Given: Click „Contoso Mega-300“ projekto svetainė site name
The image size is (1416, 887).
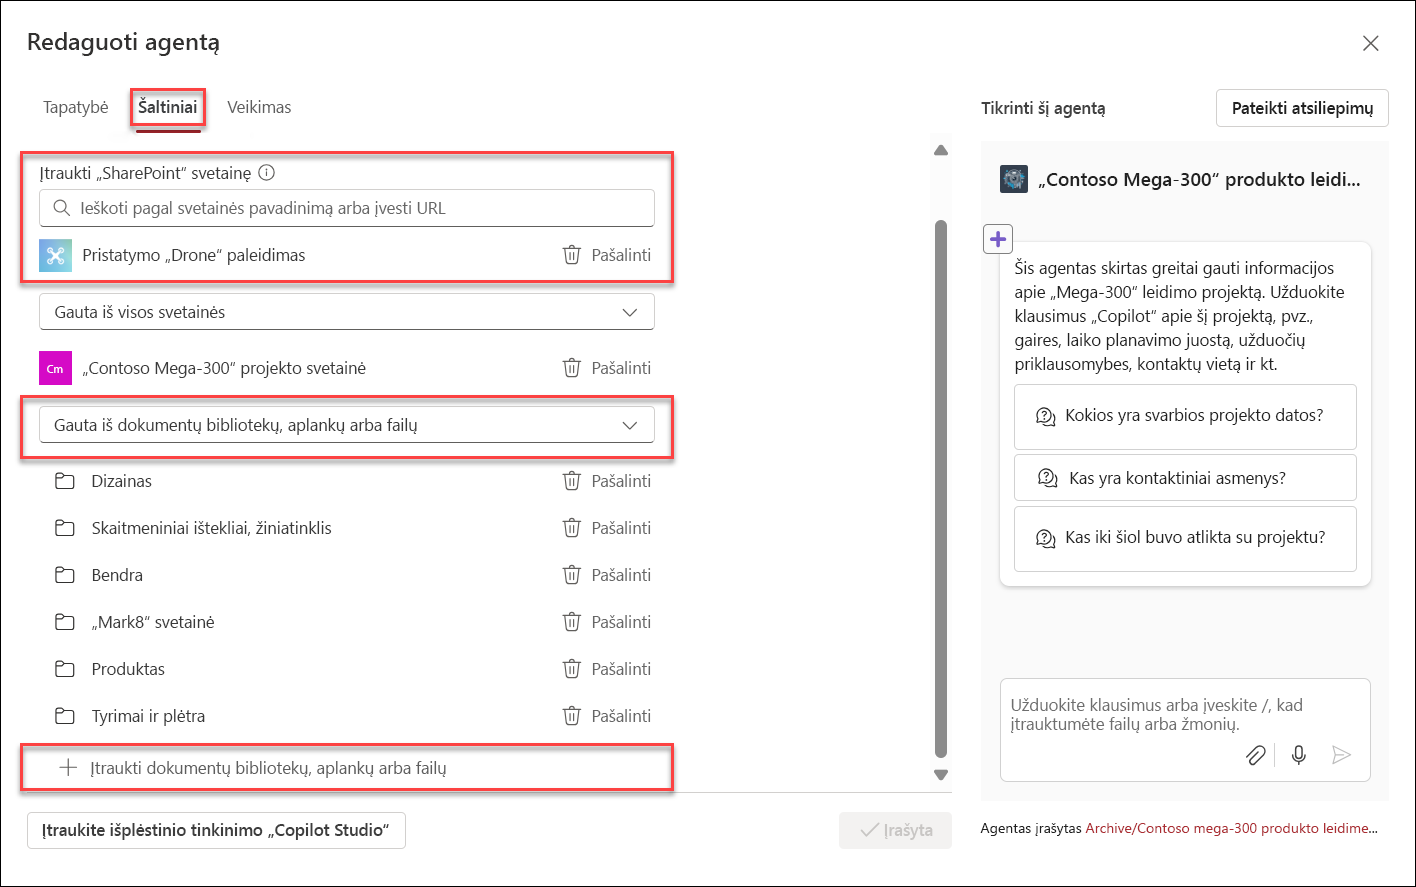Looking at the screenshot, I should pos(224,368).
